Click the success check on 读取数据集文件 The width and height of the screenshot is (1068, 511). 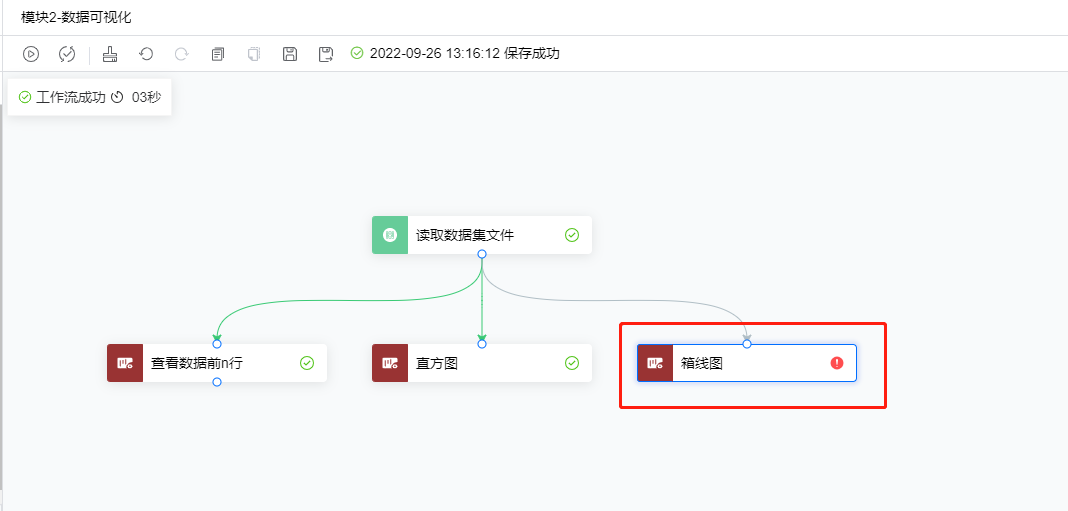click(x=572, y=235)
